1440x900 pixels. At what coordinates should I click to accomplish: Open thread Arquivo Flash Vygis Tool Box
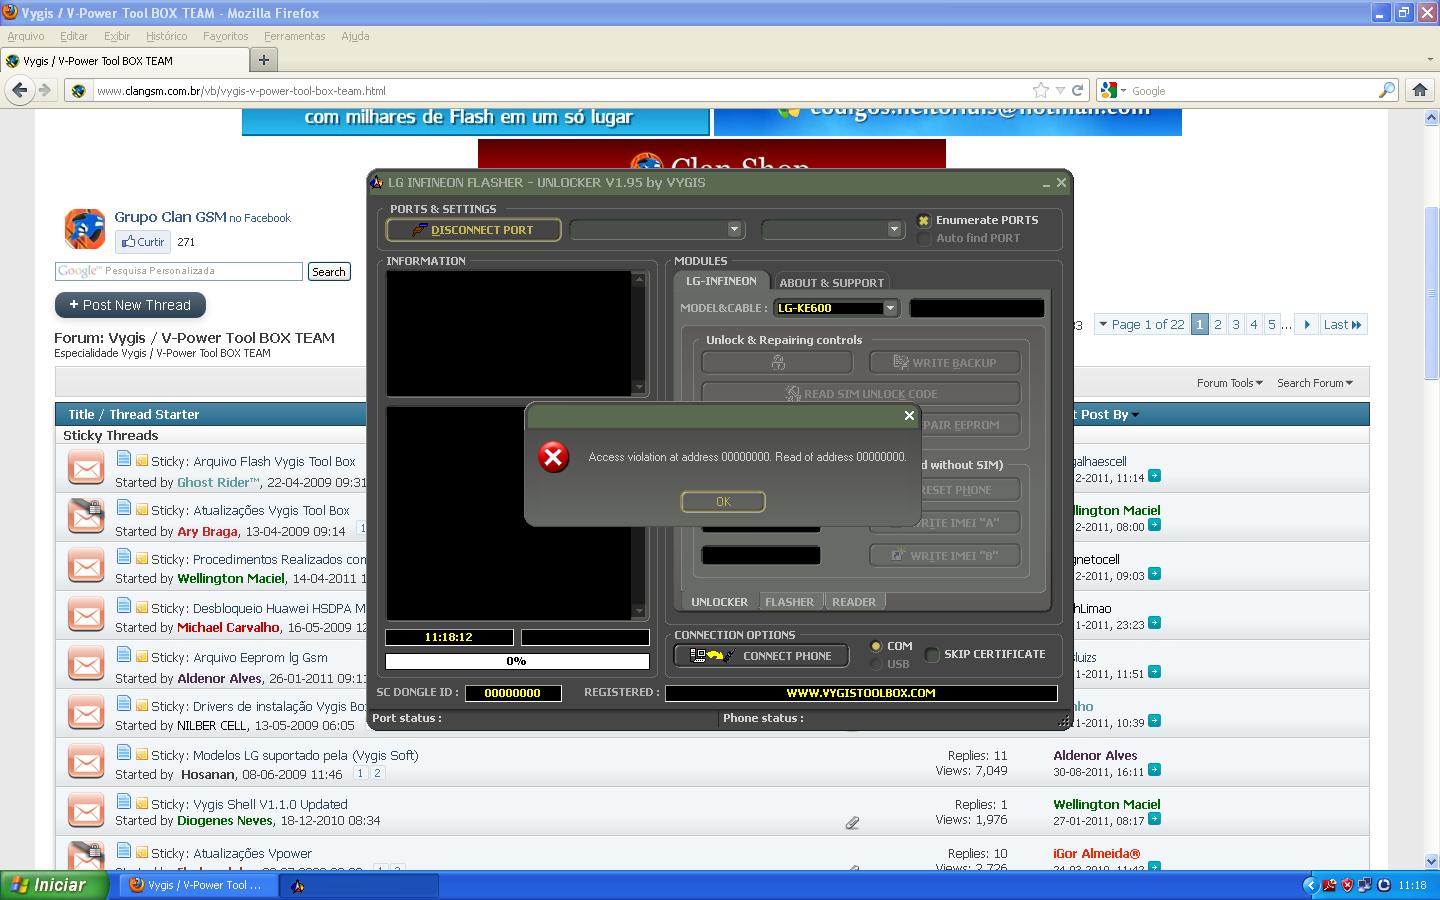coord(274,461)
